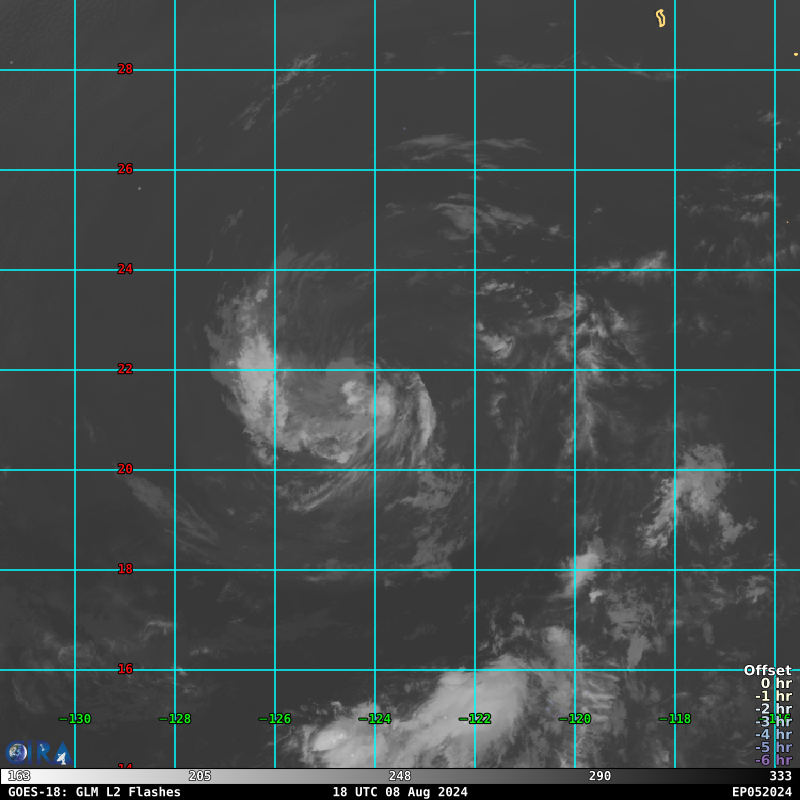The image size is (800, 800).
Task: Click longitude label -118
Action: tap(675, 719)
